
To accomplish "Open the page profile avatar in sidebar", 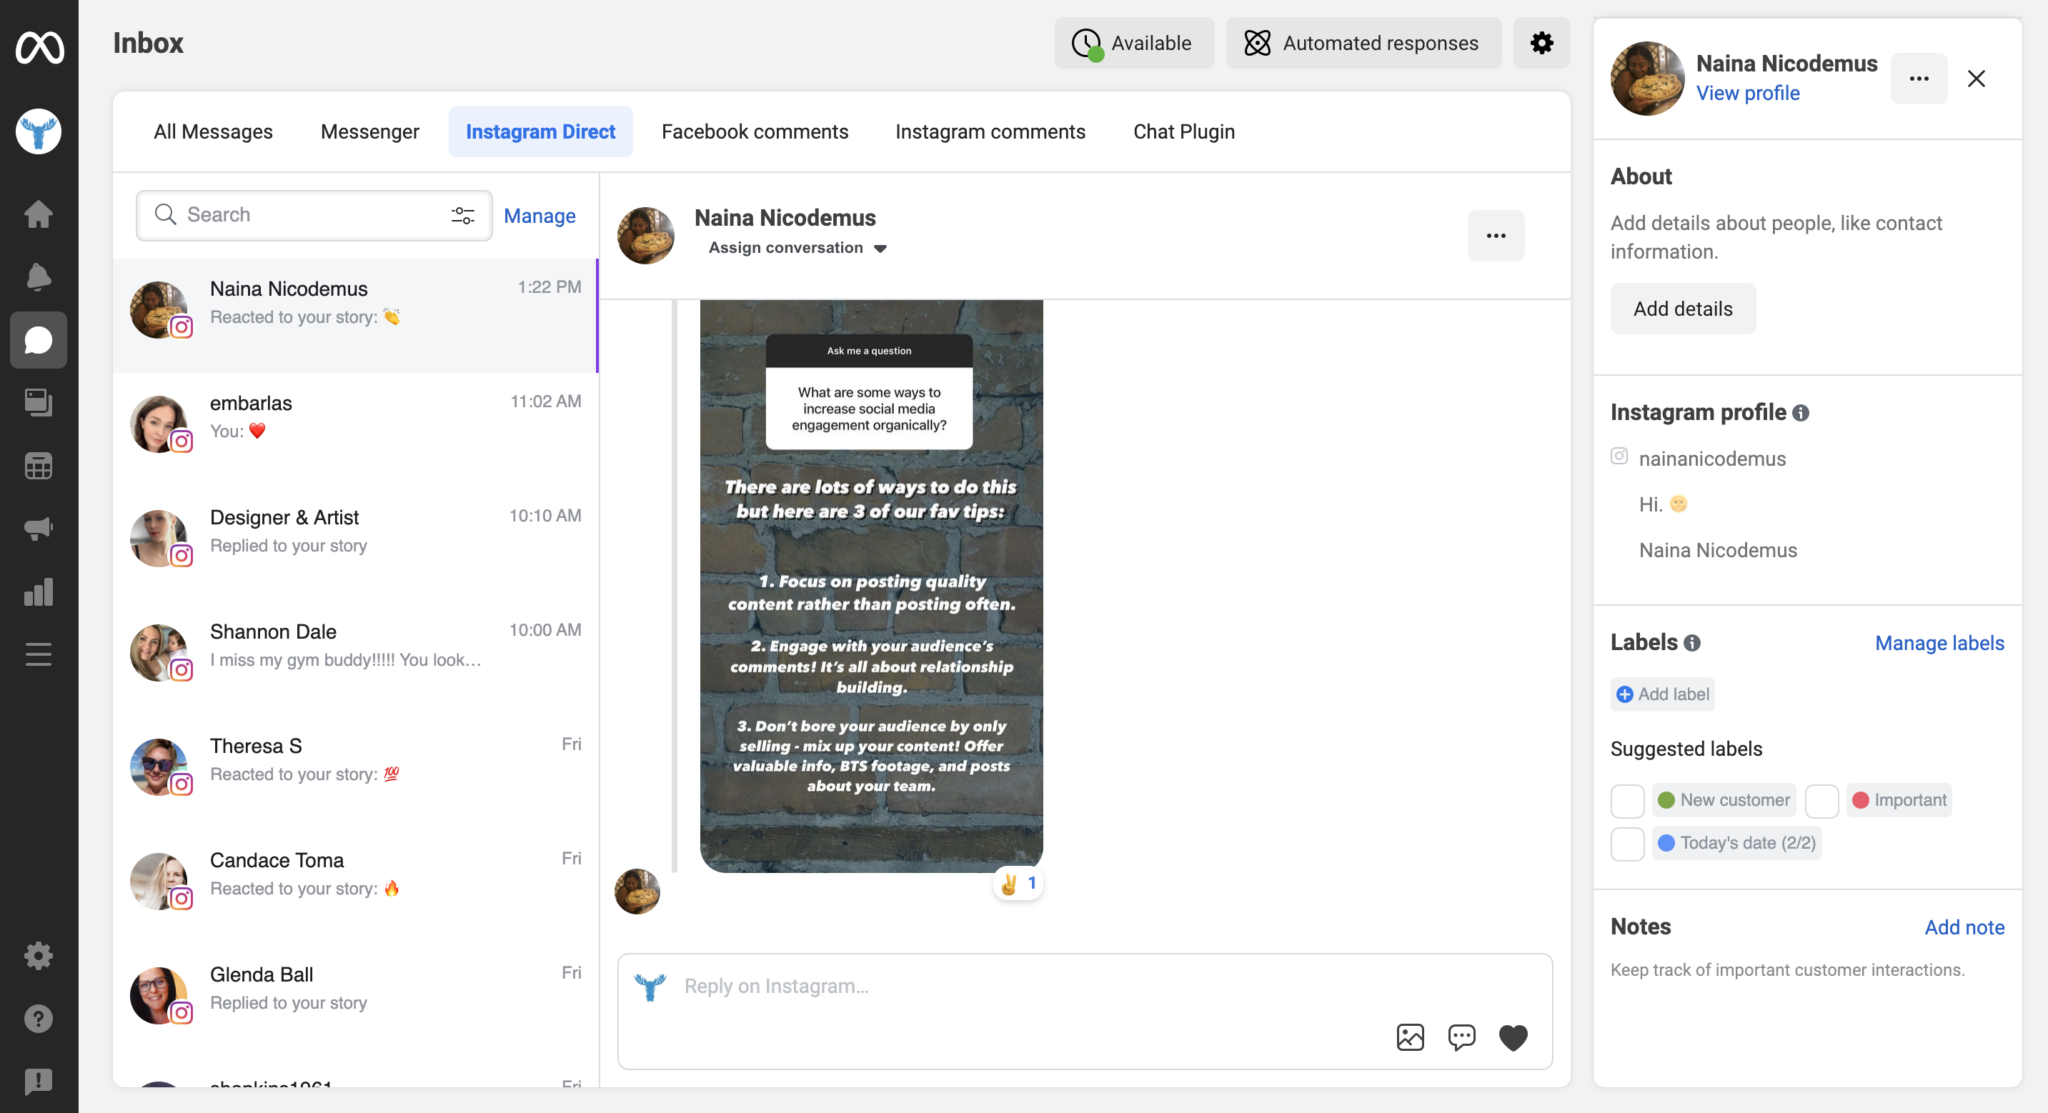I will pos(39,131).
